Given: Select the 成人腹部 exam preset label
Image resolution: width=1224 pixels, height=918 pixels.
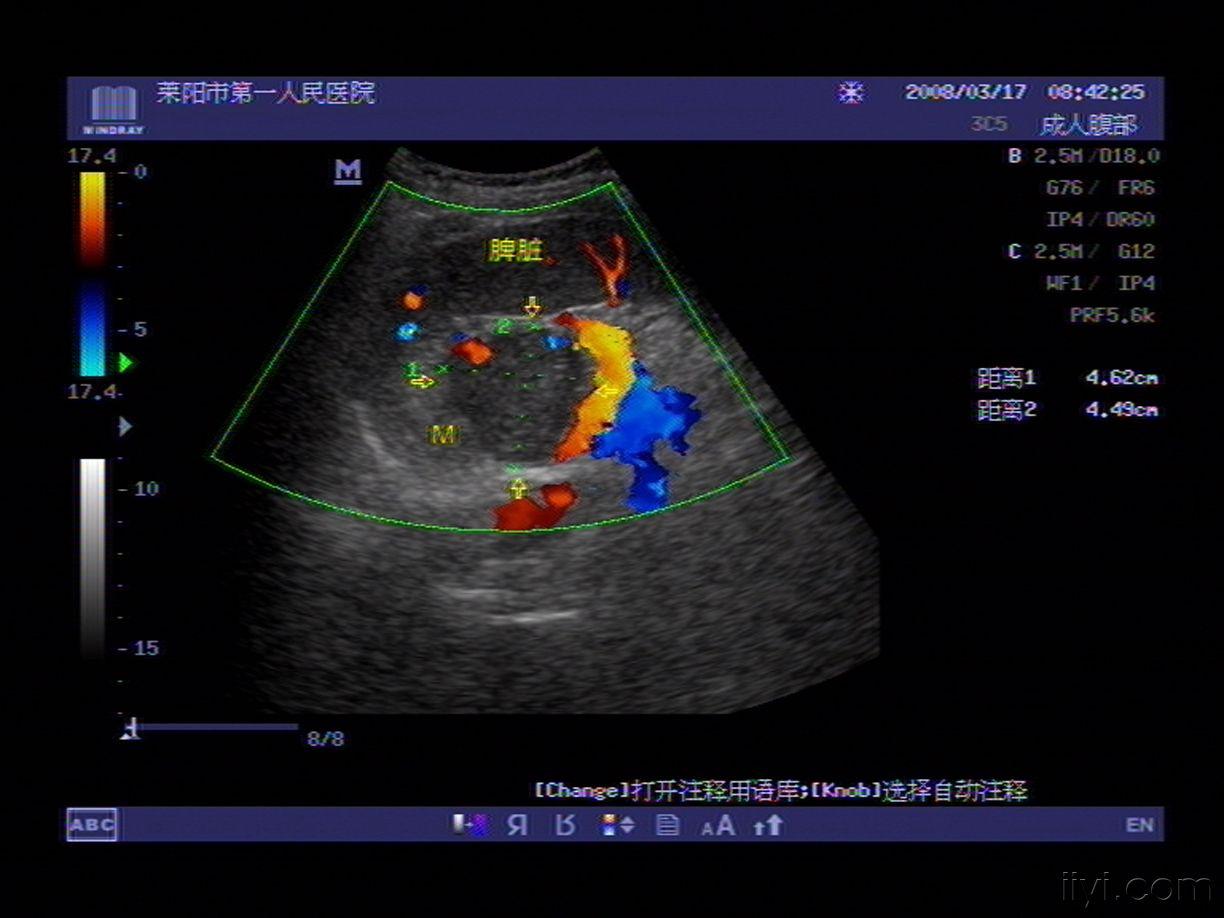Looking at the screenshot, I should [1088, 125].
